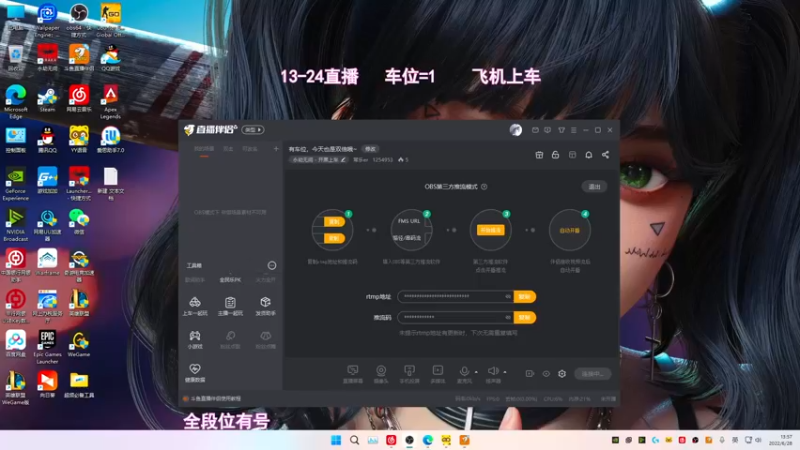Viewport: 800px width, 450px height.
Task: Click the 退出 button for OBS mode
Action: tap(594, 187)
